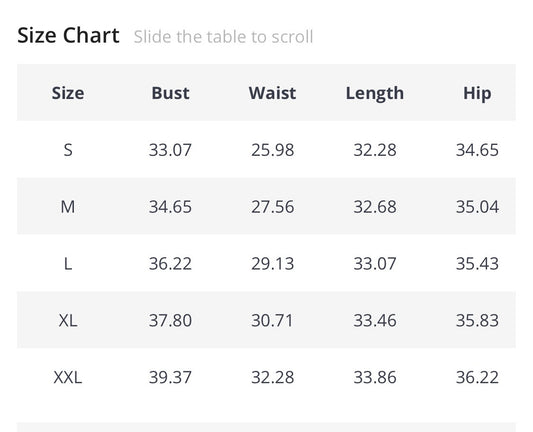Click the Length column header
The image size is (533, 432).
click(x=375, y=93)
